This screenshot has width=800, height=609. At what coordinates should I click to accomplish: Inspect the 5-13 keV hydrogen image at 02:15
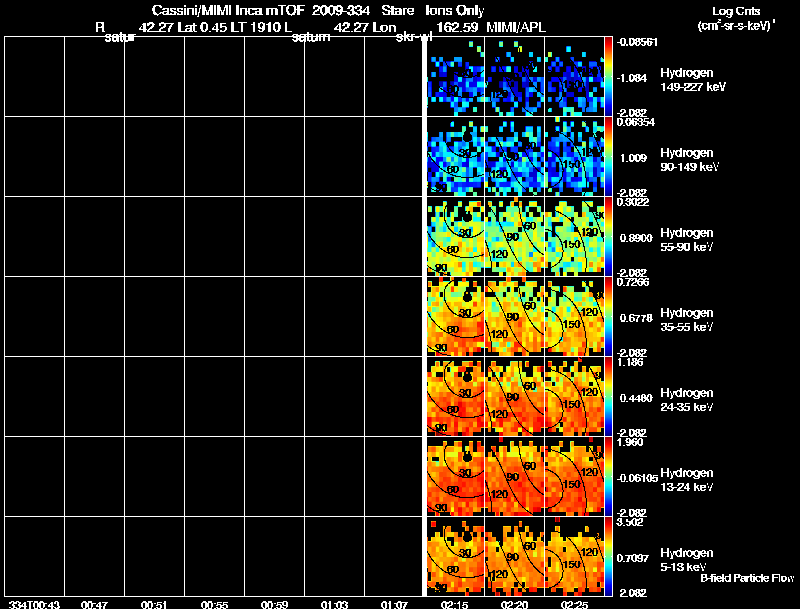tap(455, 556)
